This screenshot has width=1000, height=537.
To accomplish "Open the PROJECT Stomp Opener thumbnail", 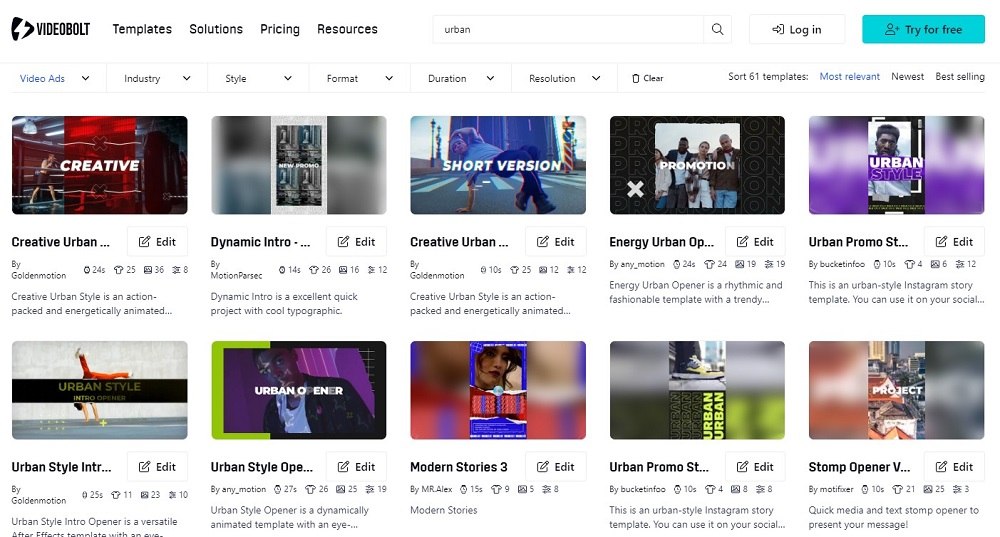I will pyautogui.click(x=897, y=390).
